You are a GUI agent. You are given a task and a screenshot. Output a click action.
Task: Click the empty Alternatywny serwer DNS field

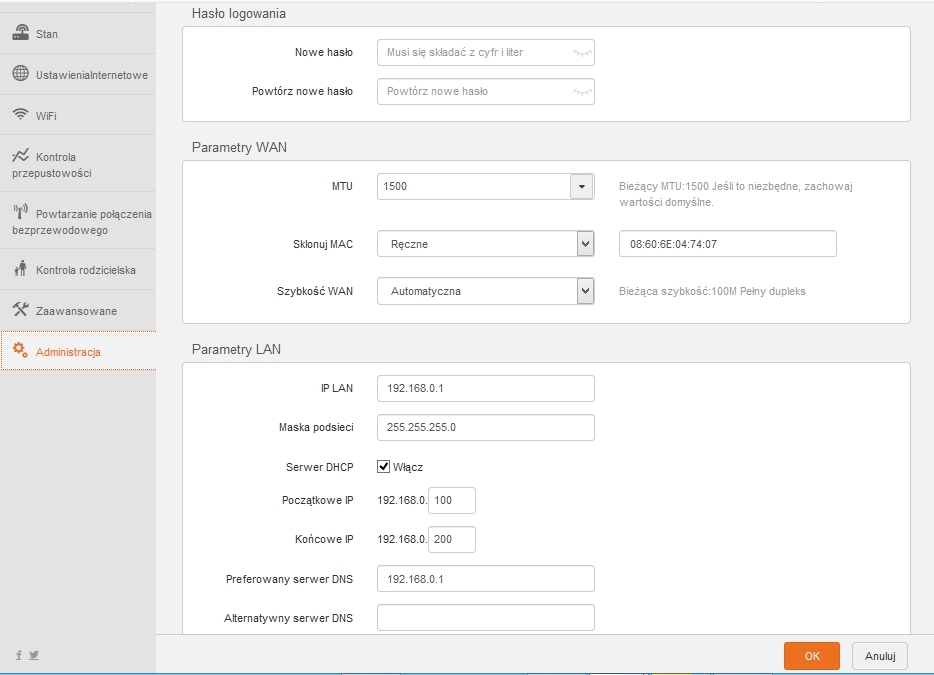[485, 618]
